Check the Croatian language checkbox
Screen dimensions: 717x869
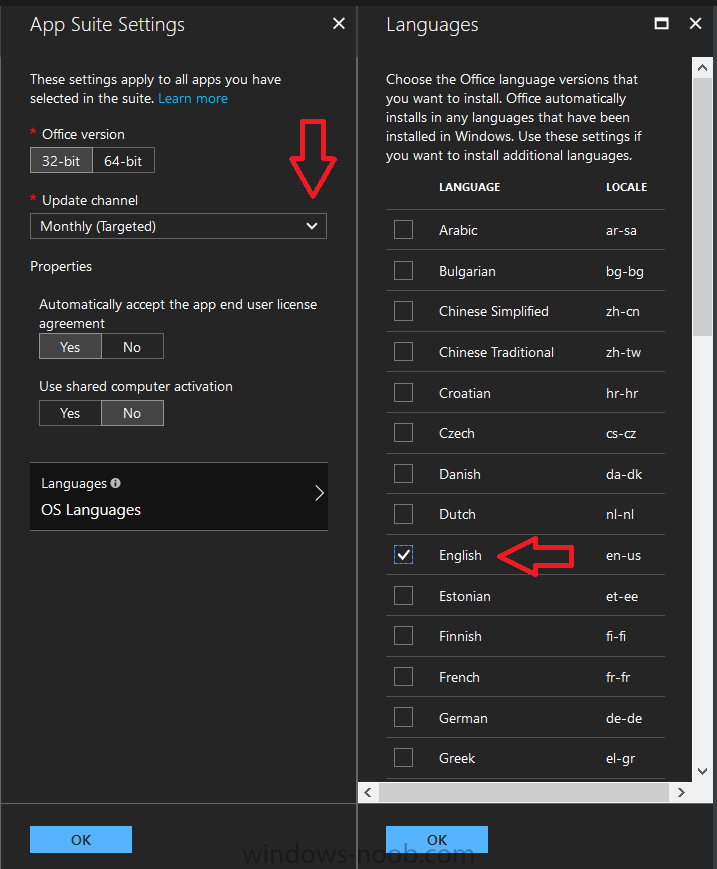pyautogui.click(x=403, y=392)
